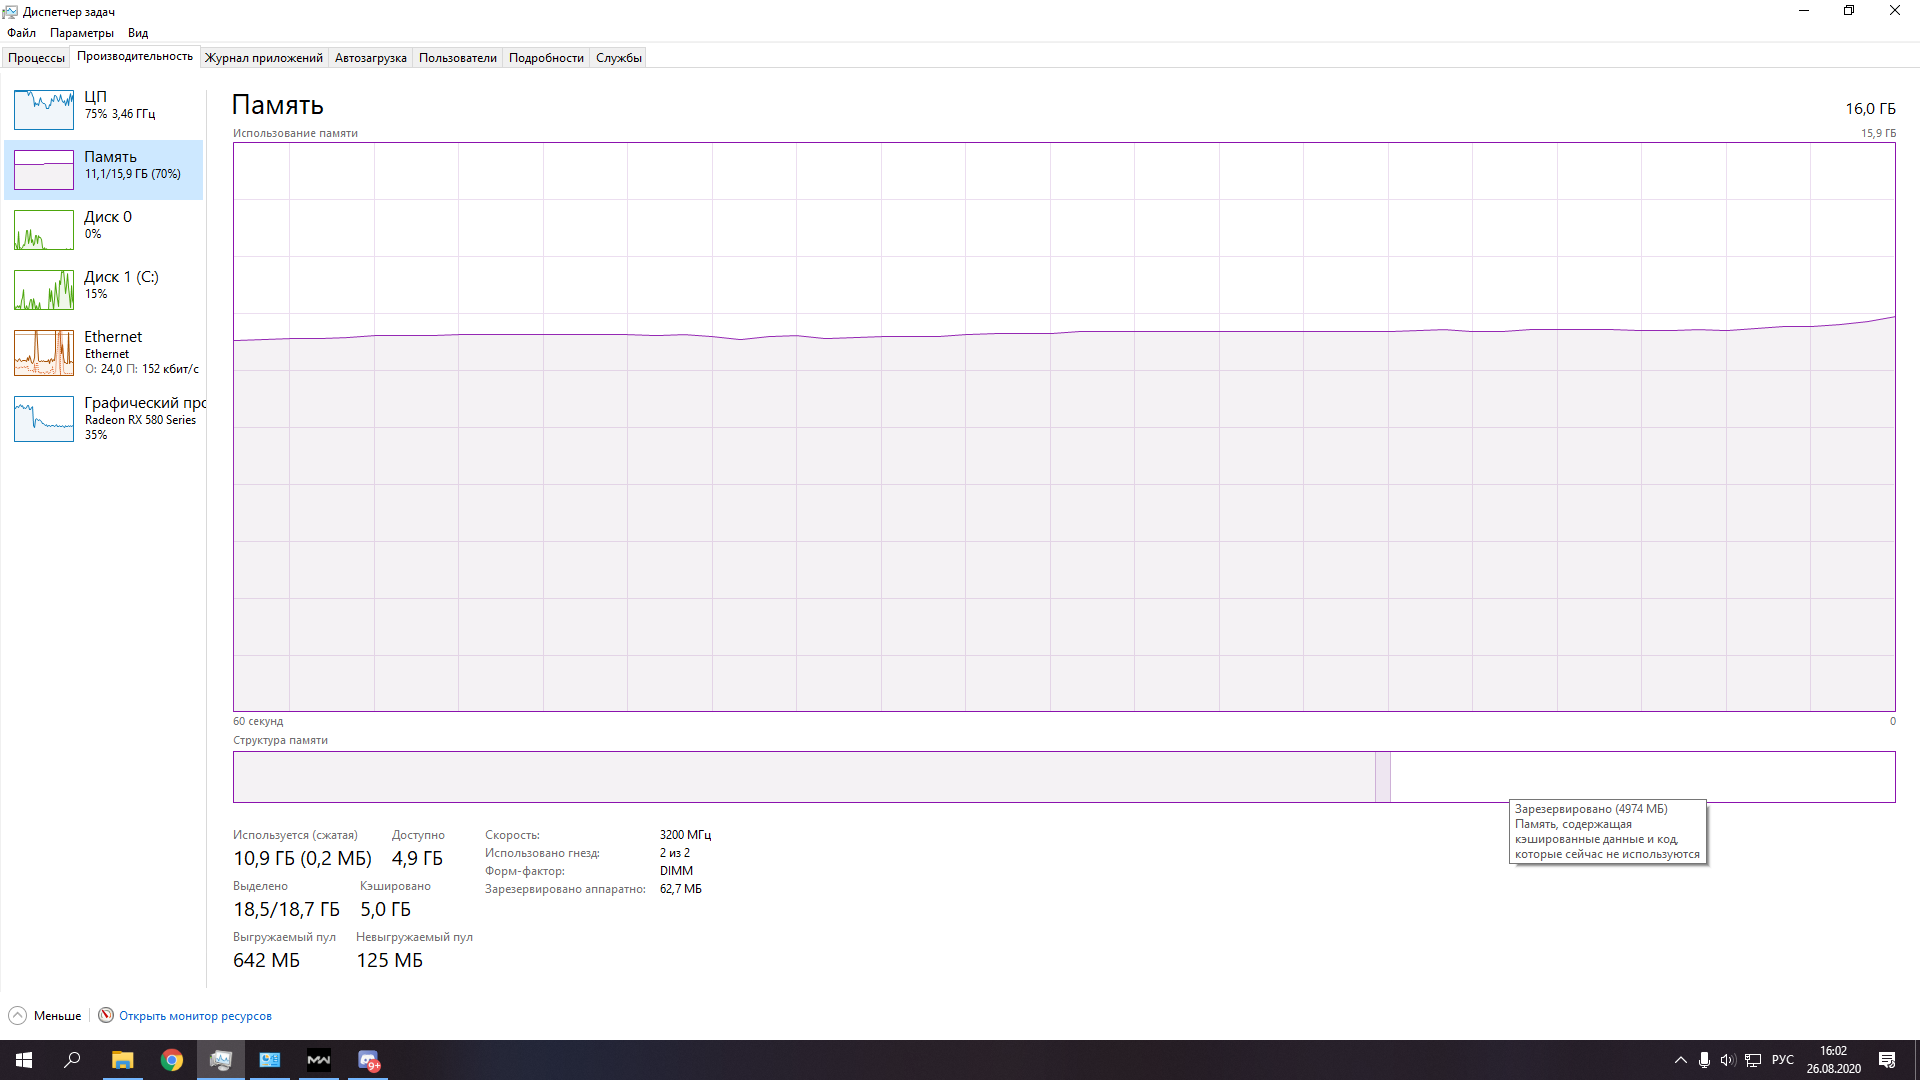Image resolution: width=1920 pixels, height=1080 pixels.
Task: Click the microphone tray icon
Action: 1704,1060
